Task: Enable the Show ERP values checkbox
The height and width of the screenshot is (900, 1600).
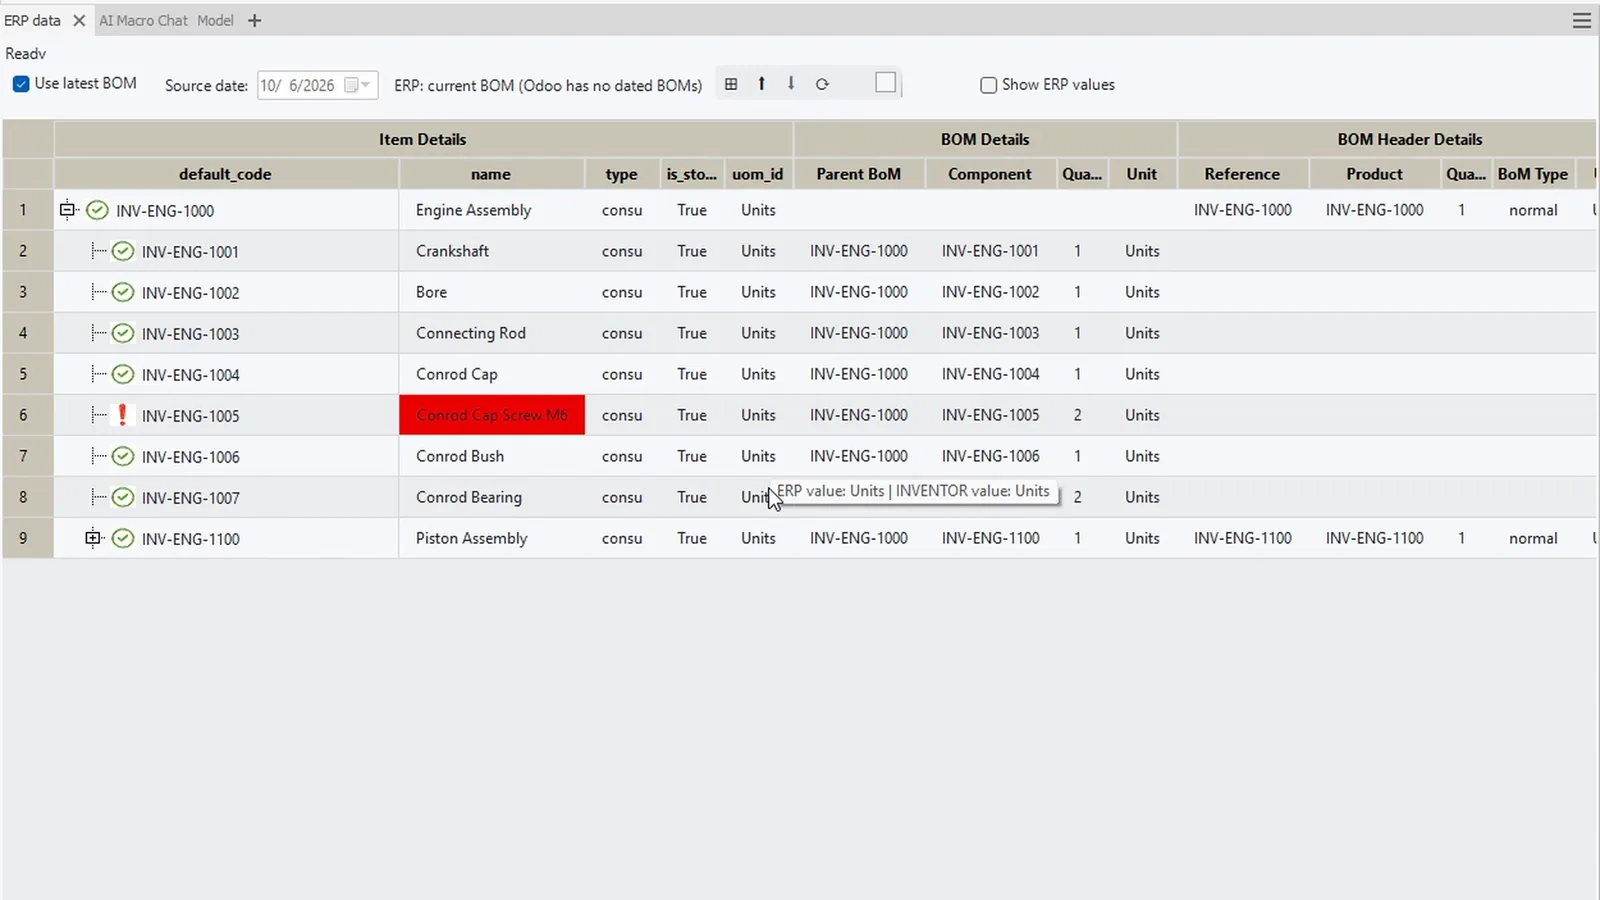Action: 988,85
